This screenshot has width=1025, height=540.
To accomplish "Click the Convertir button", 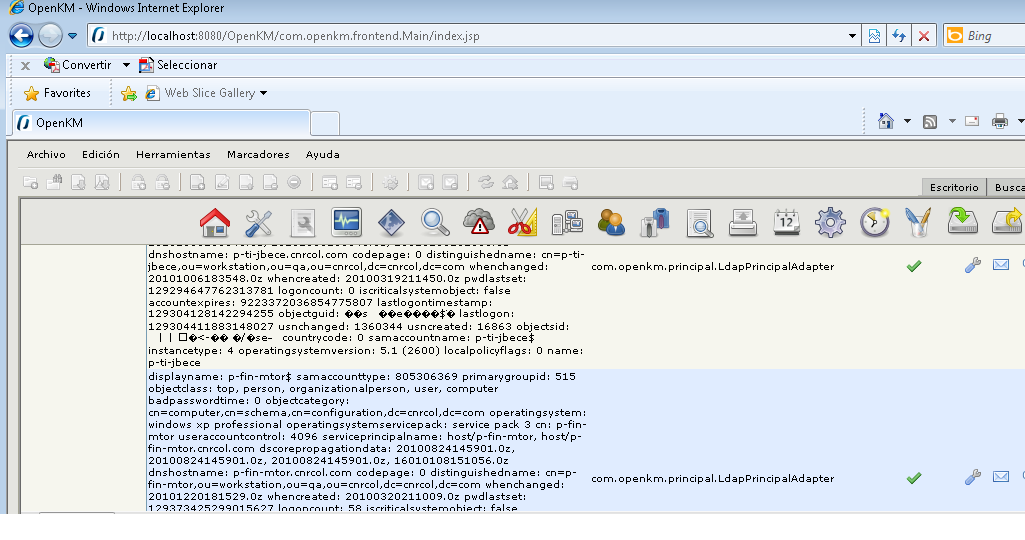I will click(x=78, y=65).
